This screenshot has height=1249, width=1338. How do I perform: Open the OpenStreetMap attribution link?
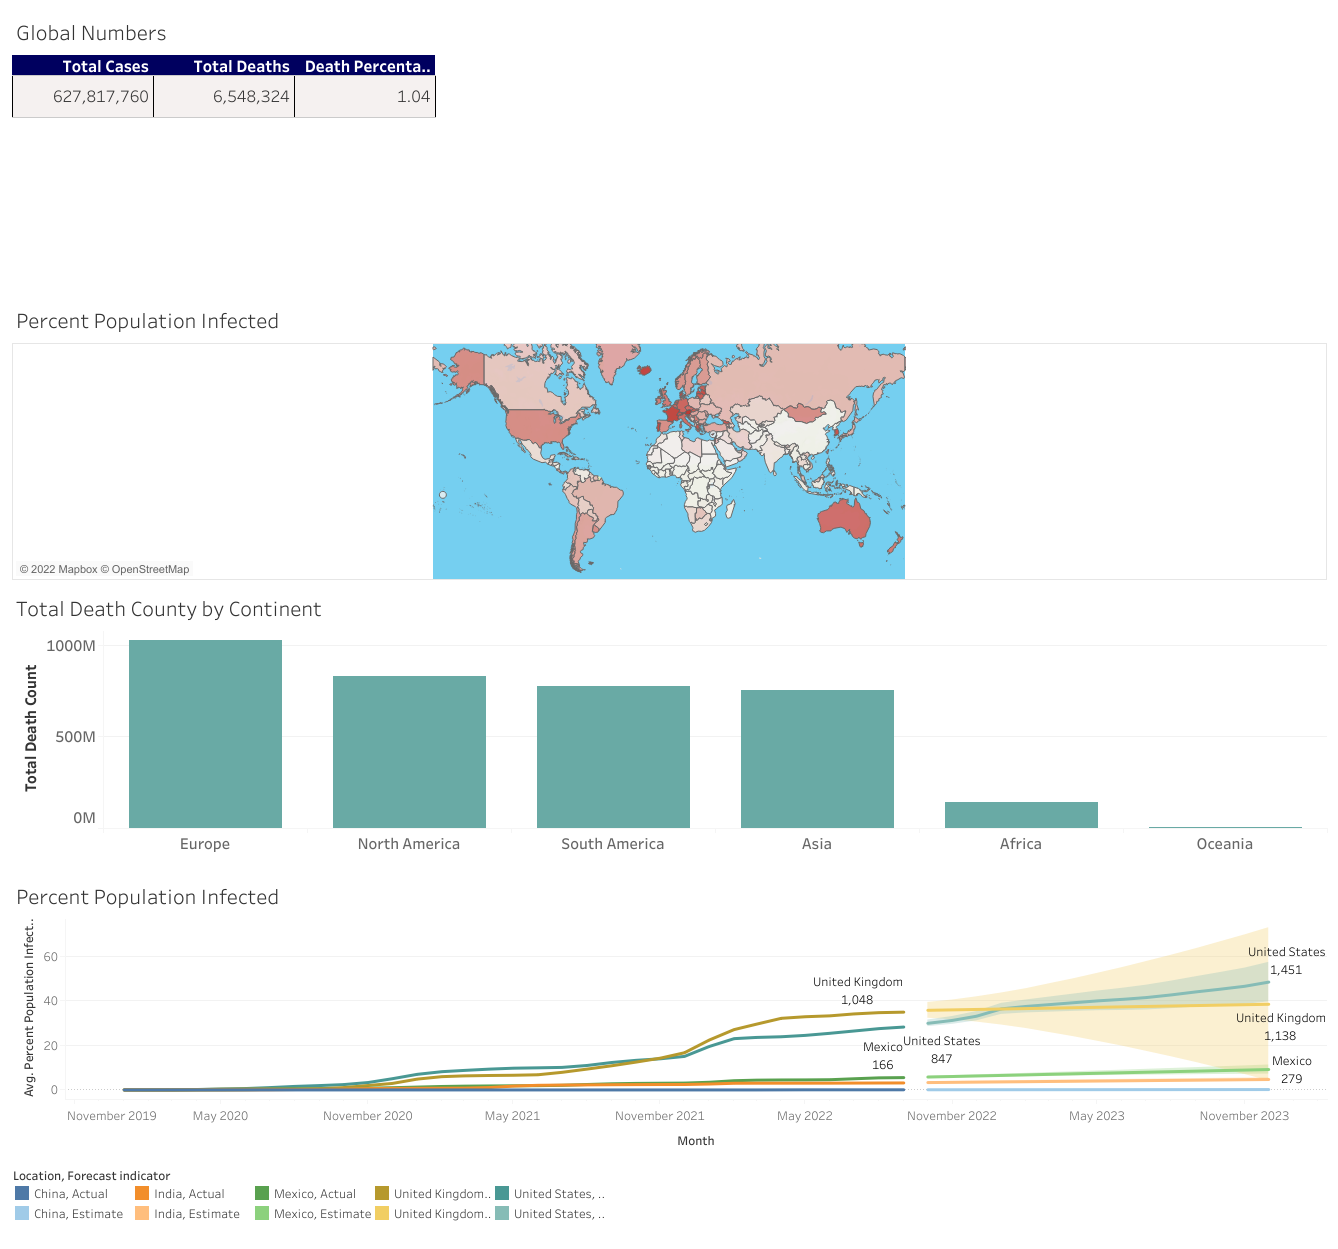point(150,569)
